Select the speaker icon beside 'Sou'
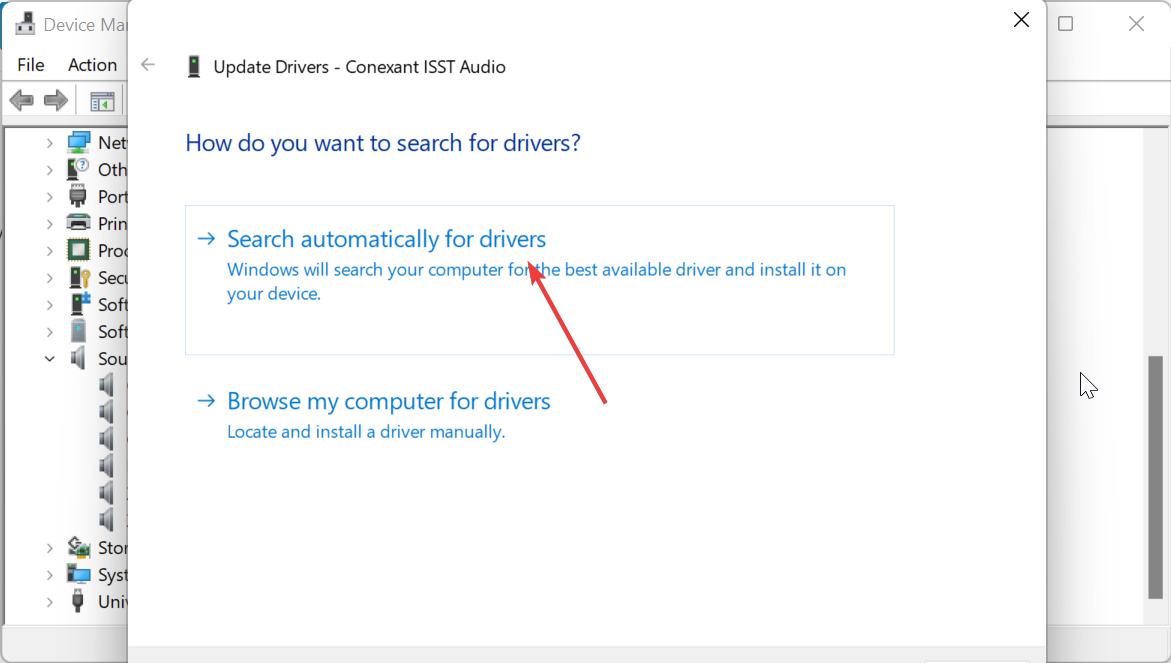The image size is (1171, 663). pos(78,358)
